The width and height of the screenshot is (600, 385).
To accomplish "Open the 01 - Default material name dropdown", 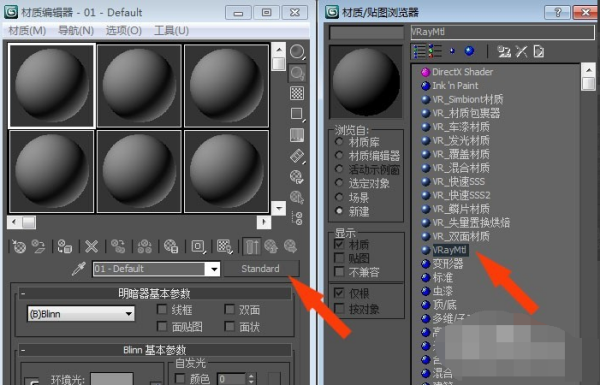I will point(214,269).
